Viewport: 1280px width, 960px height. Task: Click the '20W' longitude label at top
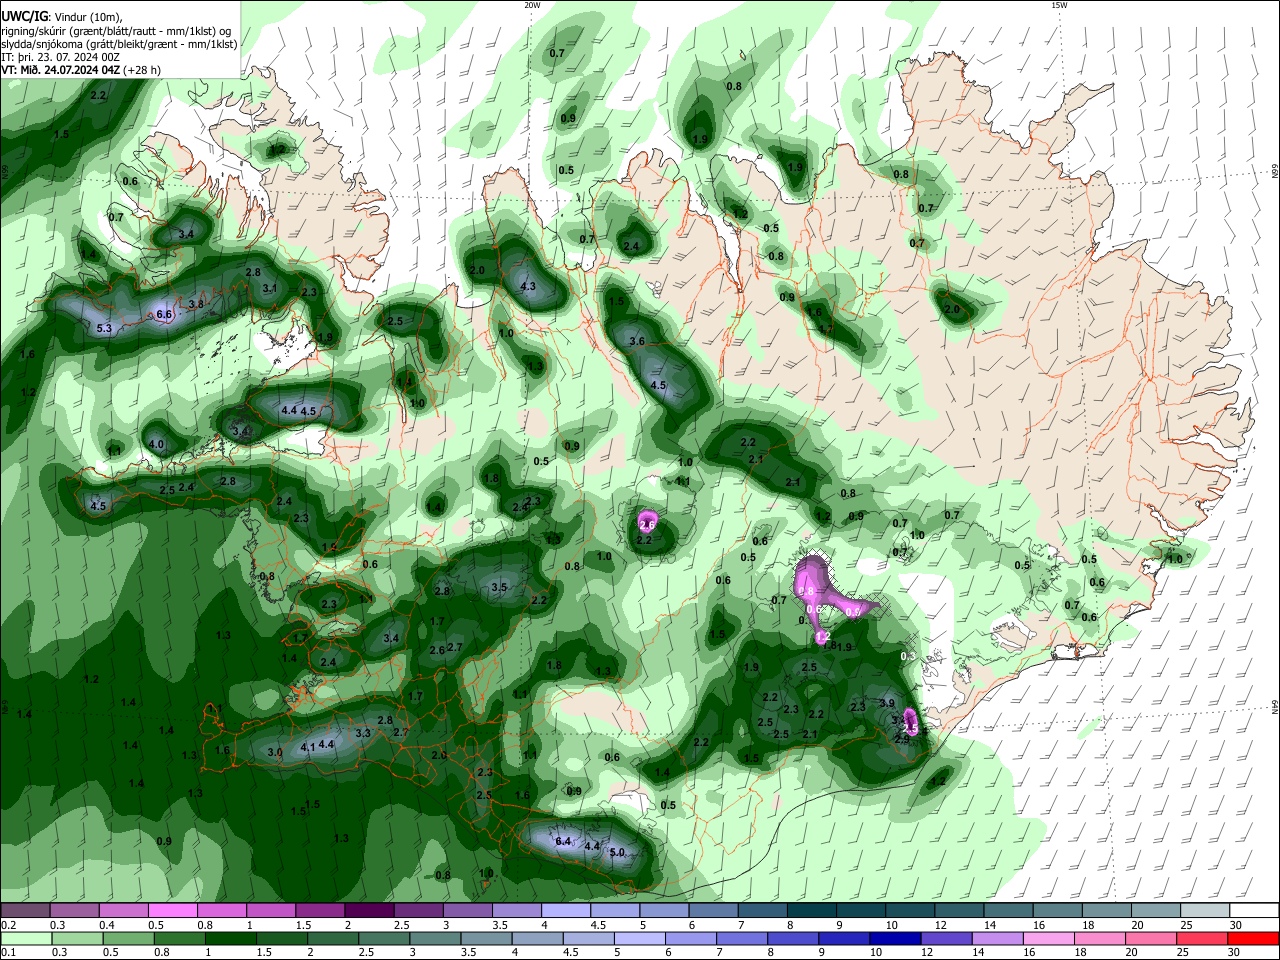(532, 5)
